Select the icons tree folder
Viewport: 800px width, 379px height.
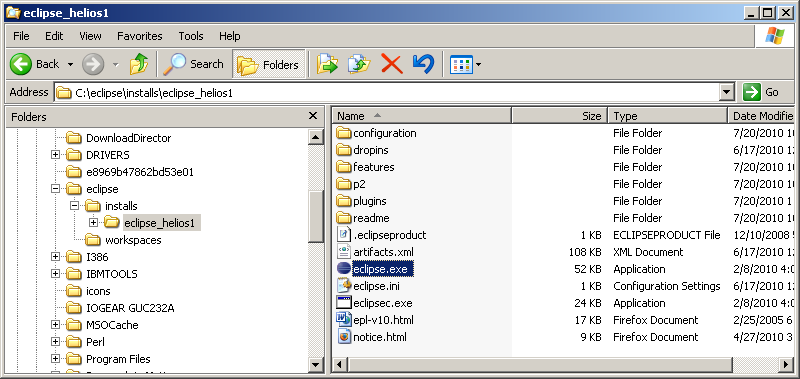[98, 291]
